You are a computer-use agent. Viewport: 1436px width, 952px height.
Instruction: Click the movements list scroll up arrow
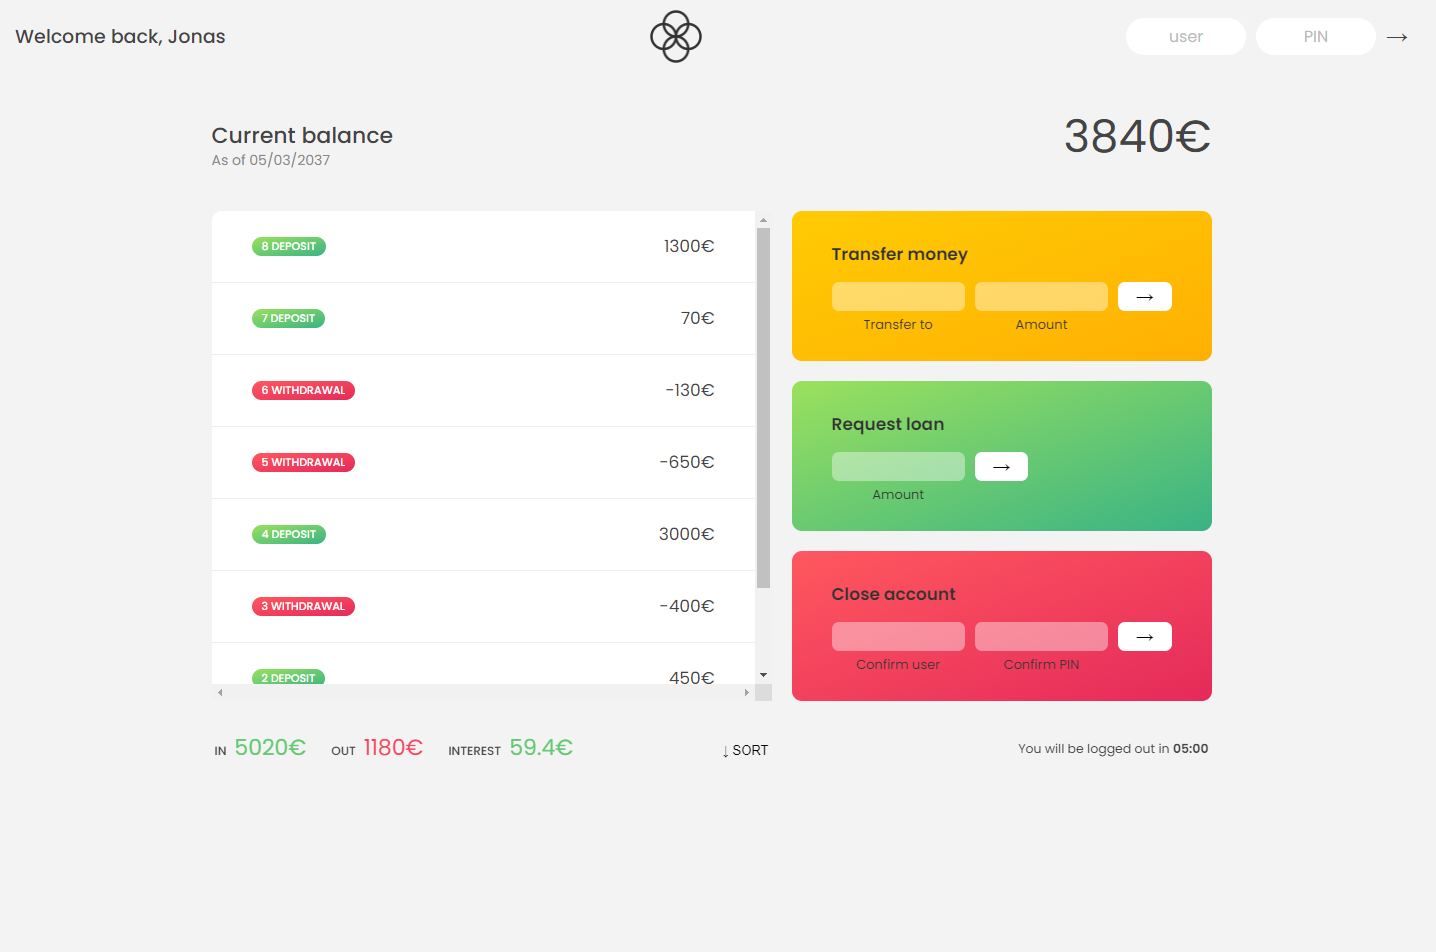(x=763, y=219)
